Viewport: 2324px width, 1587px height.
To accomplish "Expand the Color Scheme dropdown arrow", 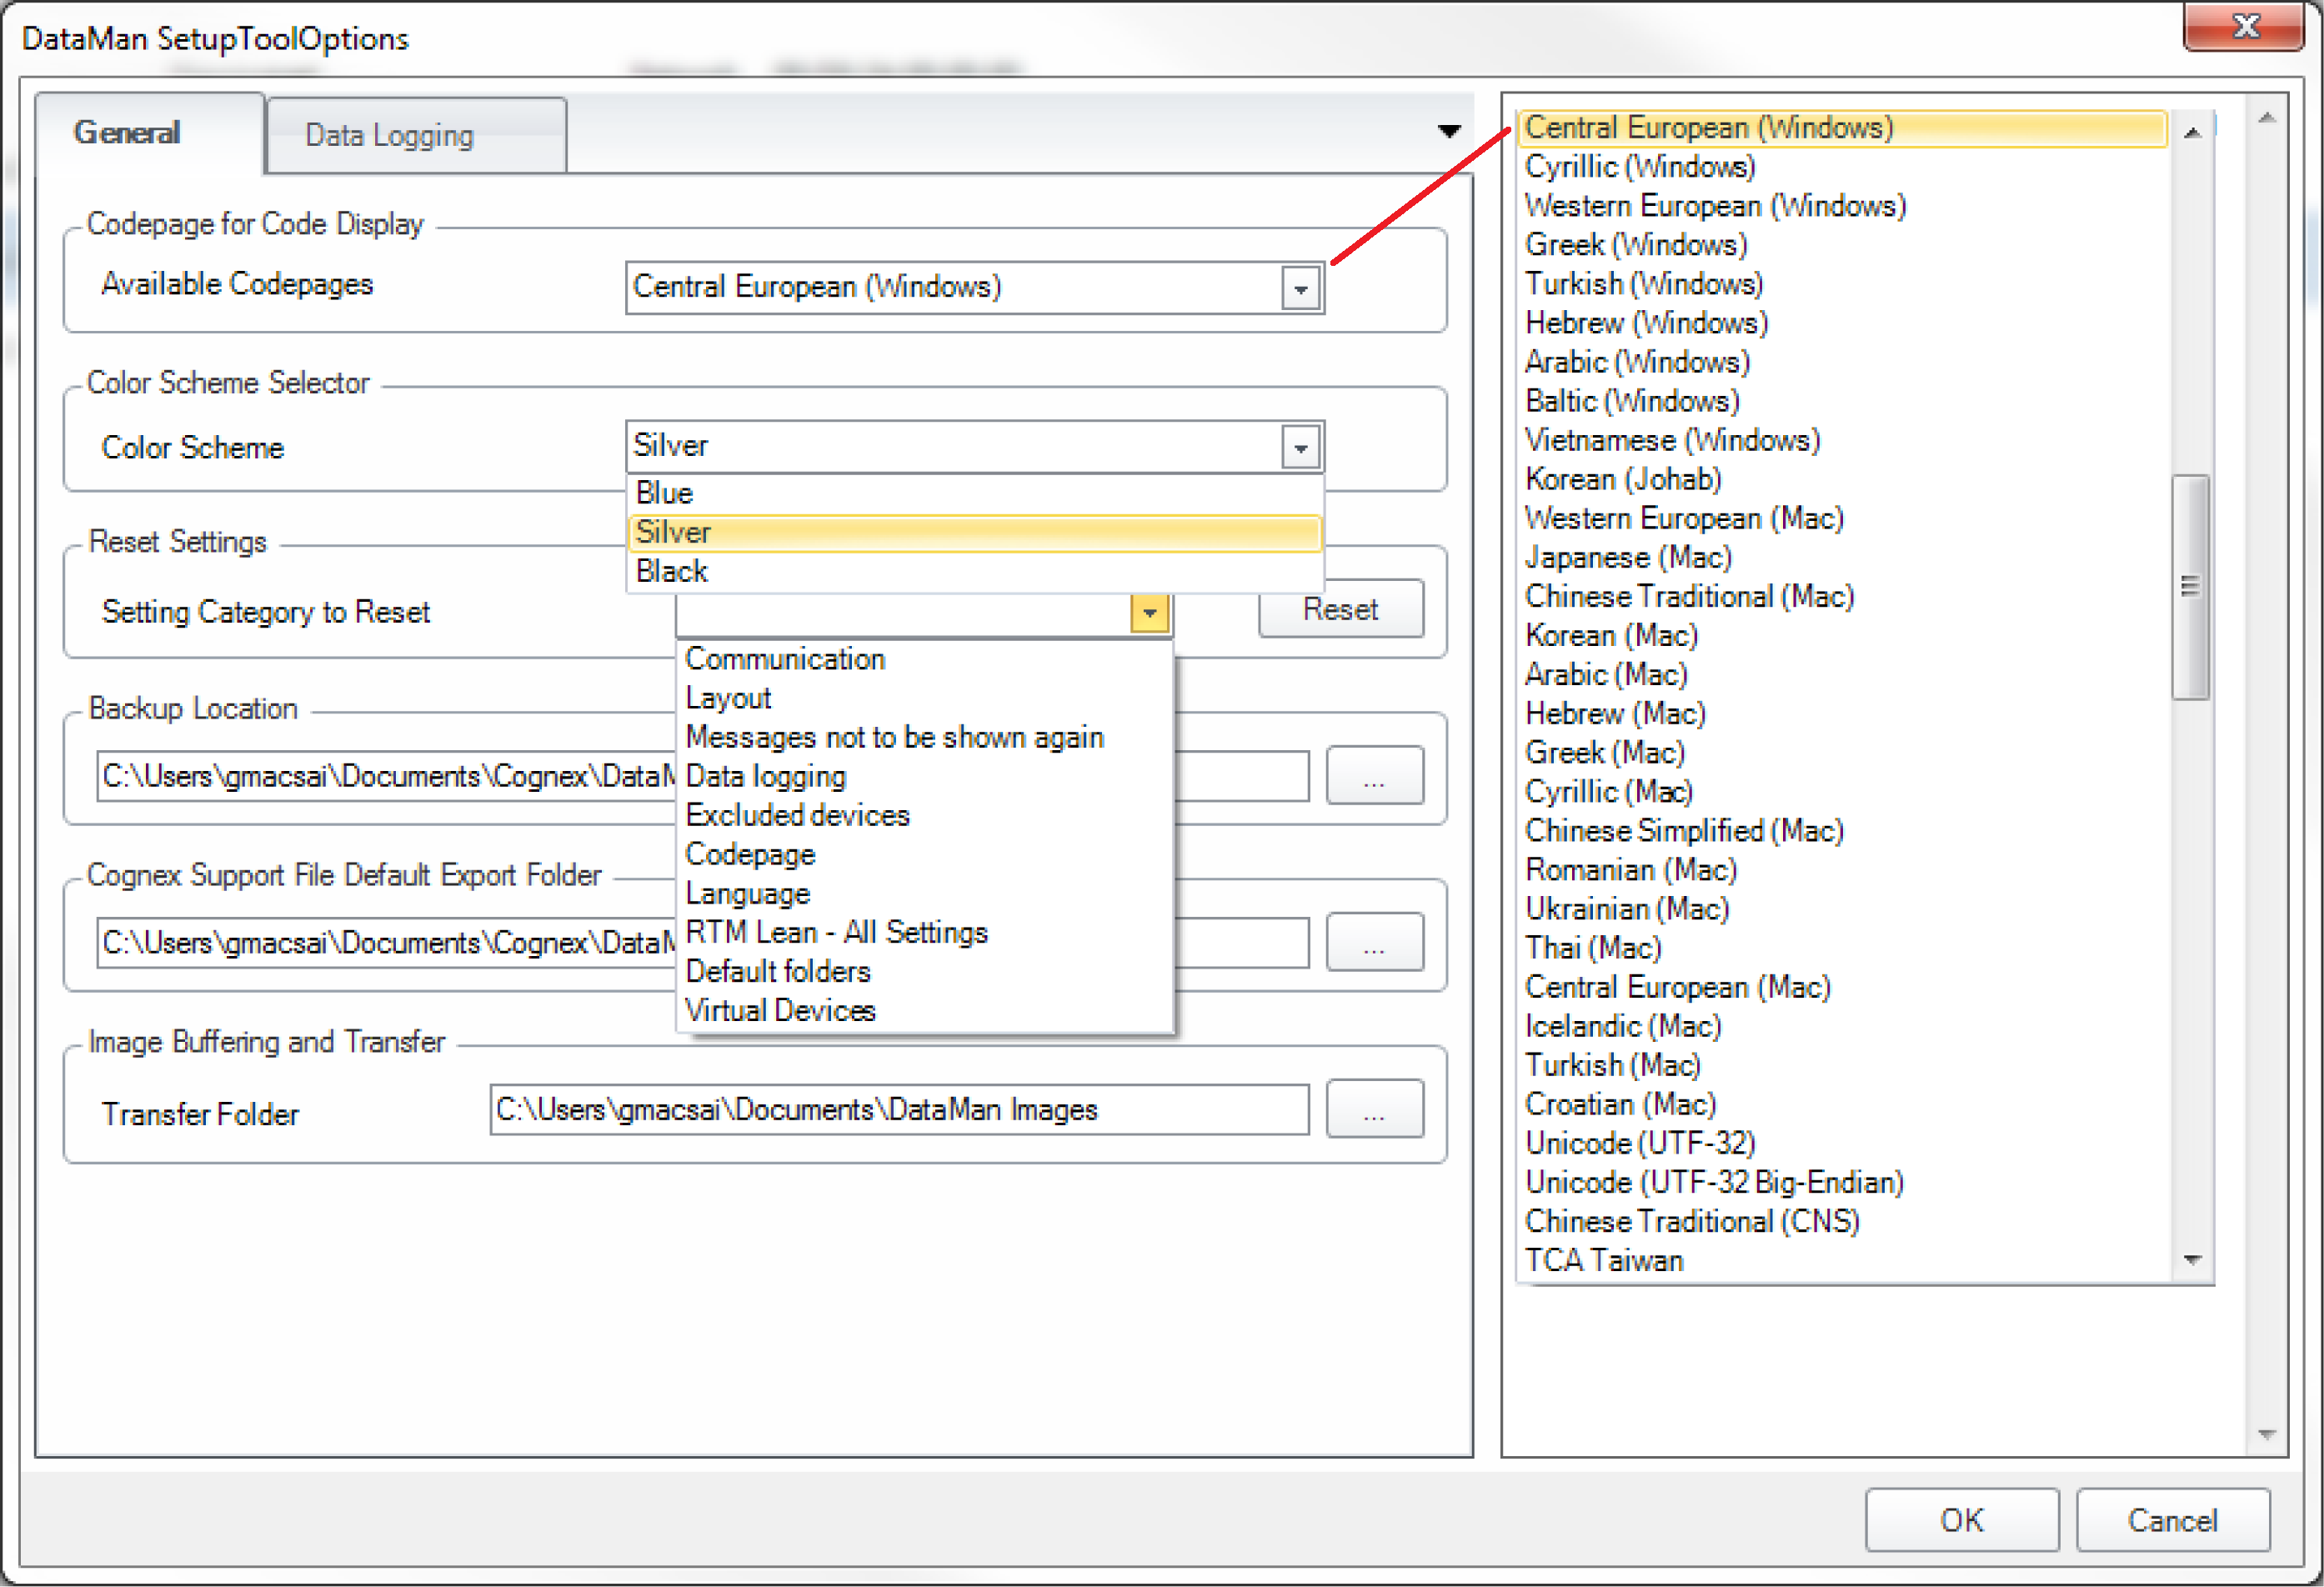I will 1300,447.
